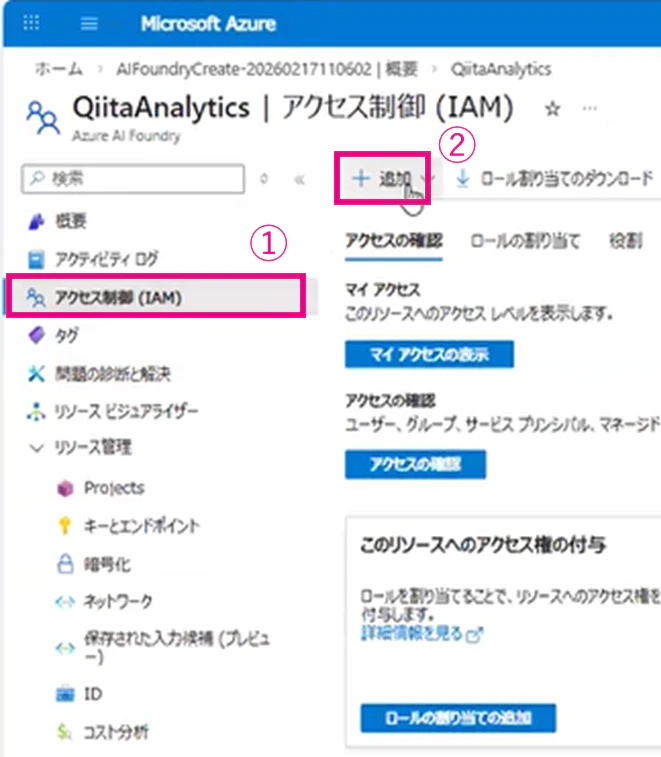
Task: Click the アクセス制御 (IAM) sidebar icon
Action: tap(36, 297)
